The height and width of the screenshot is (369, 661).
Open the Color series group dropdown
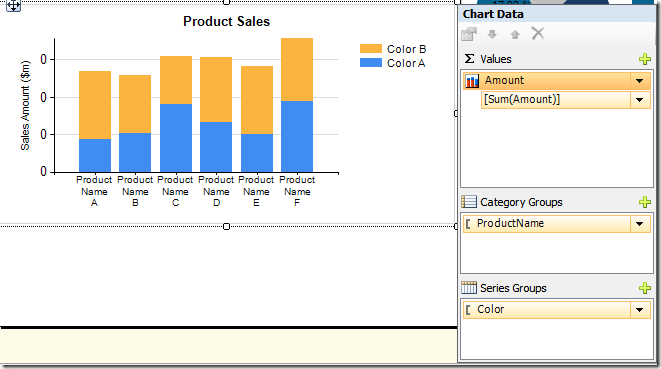click(x=640, y=310)
